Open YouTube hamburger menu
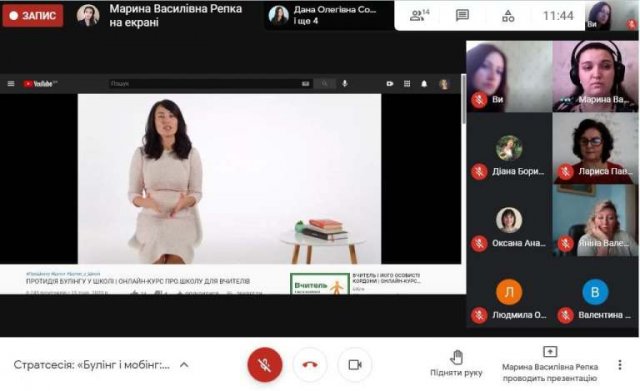The image size is (640, 391). (x=11, y=84)
